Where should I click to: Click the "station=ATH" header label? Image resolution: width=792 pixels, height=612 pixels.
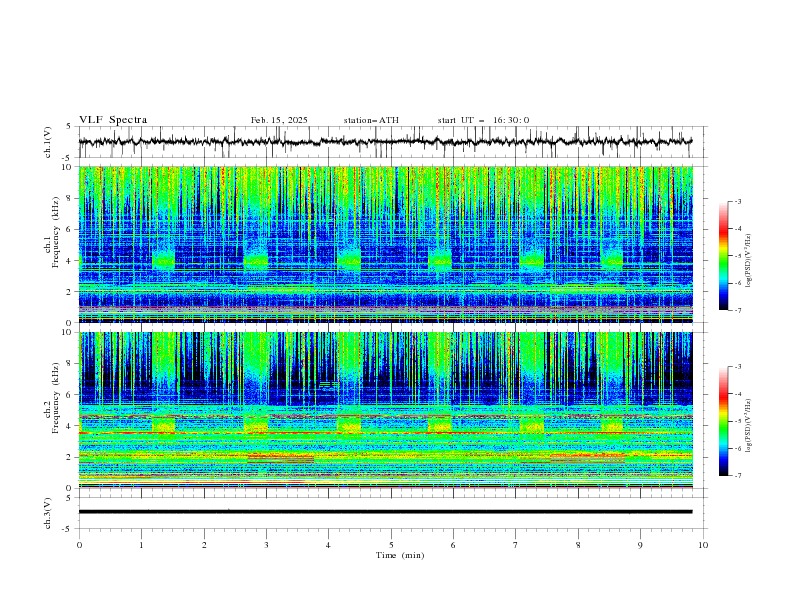(371, 120)
